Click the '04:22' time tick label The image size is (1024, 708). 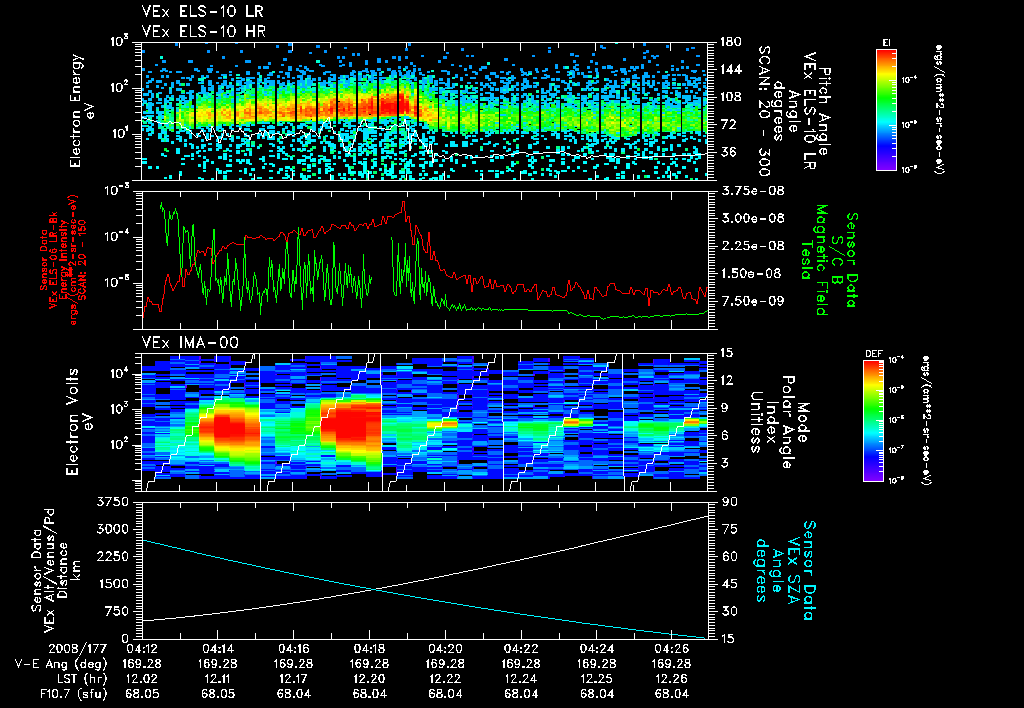pos(521,650)
